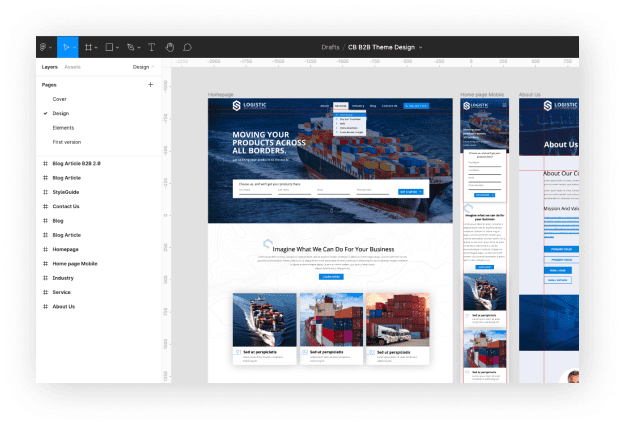
Task: Click the hero headline Moving Your Products
Action: click(x=269, y=143)
